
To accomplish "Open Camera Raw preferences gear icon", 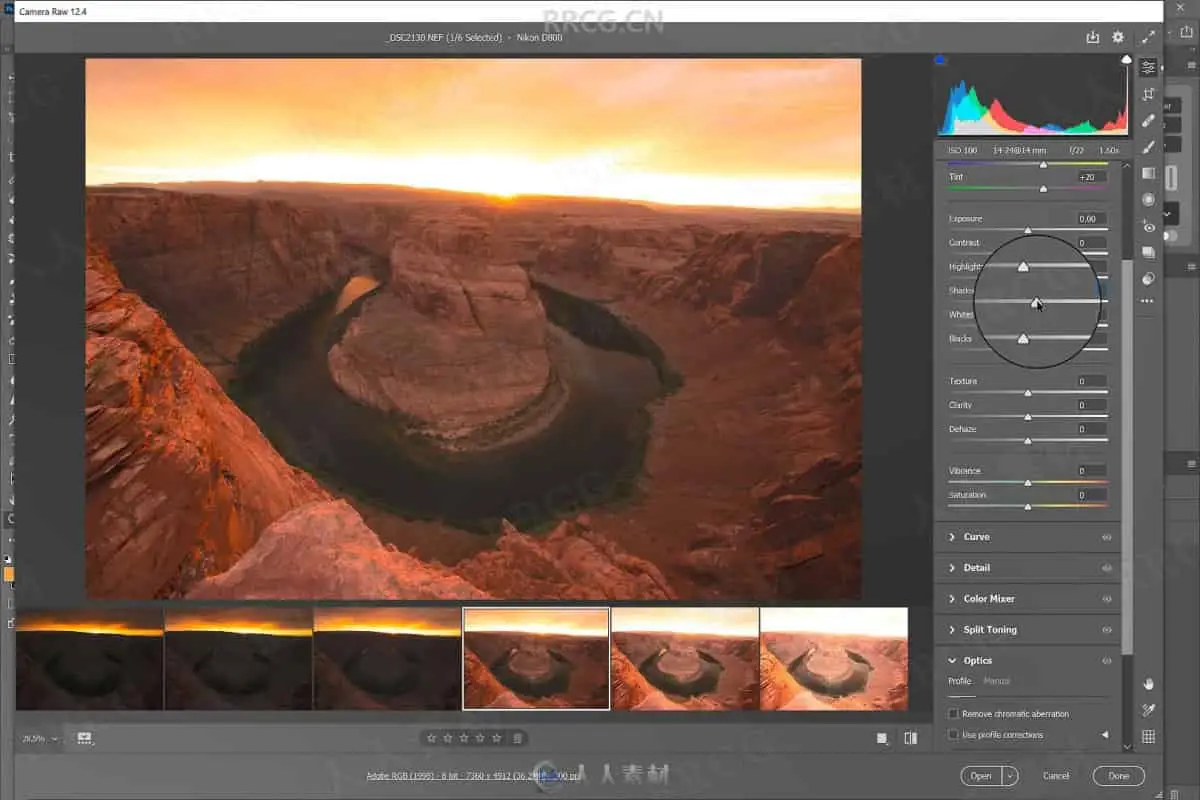I will 1118,37.
